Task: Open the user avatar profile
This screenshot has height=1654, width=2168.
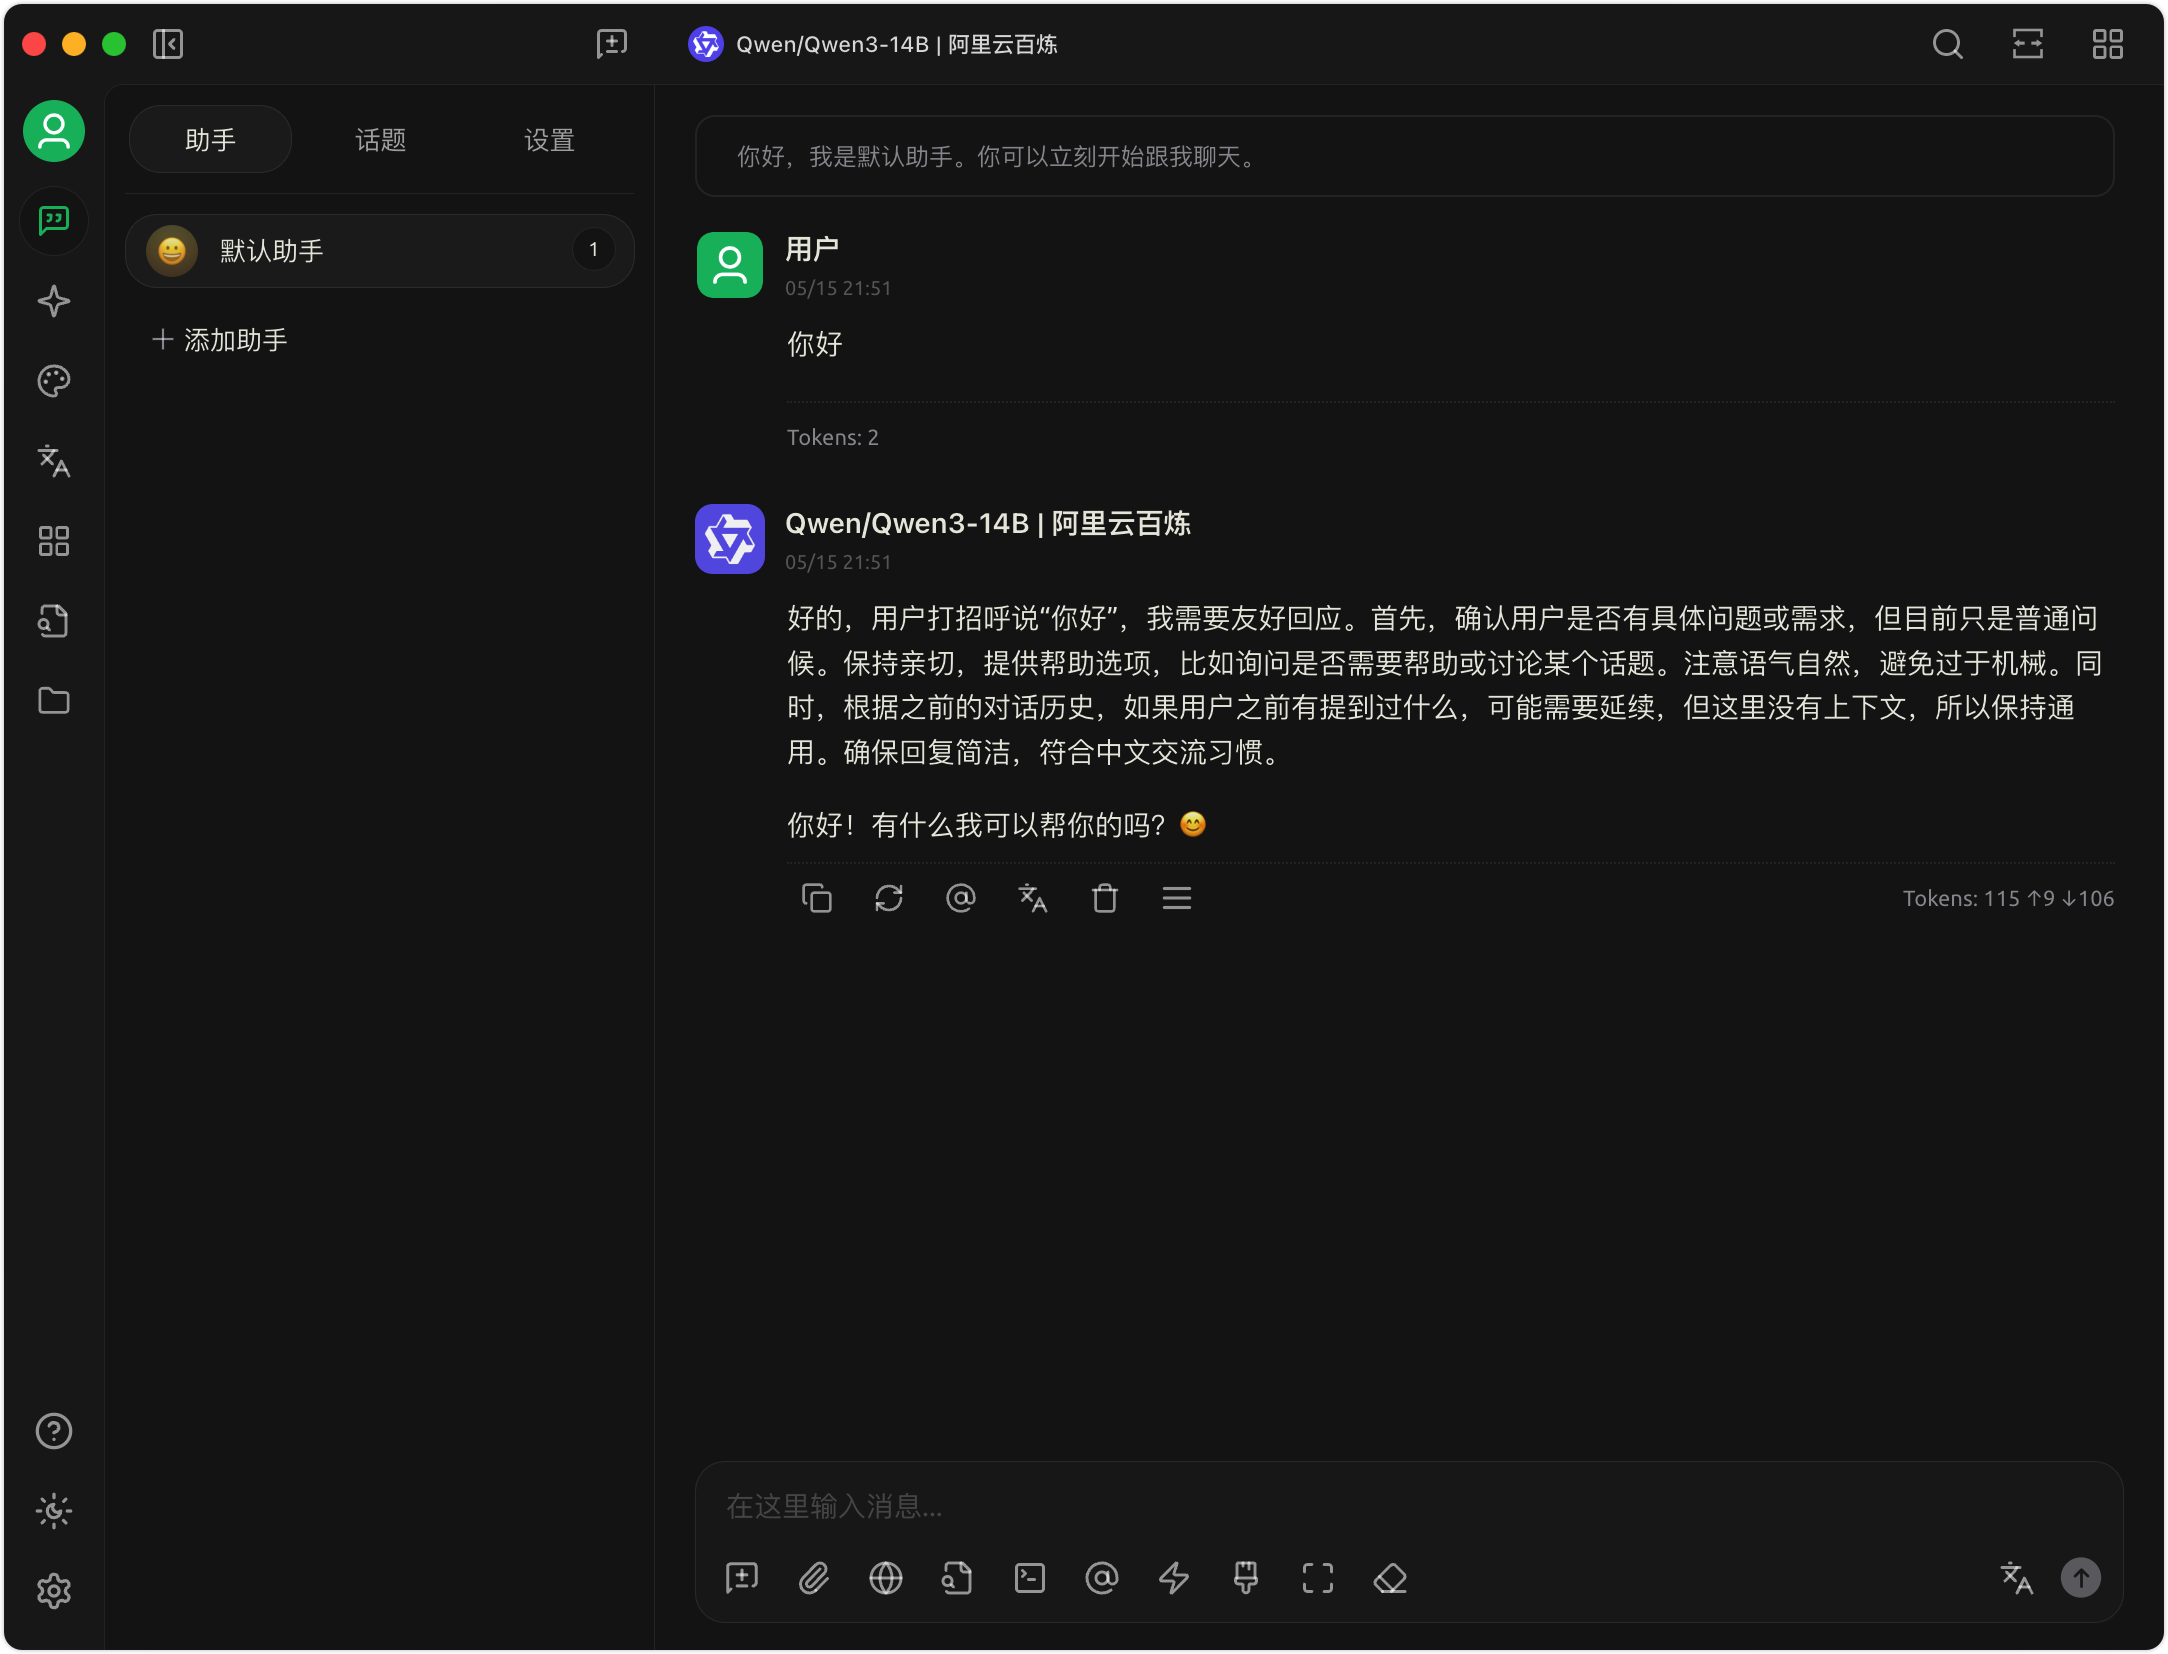Action: pyautogui.click(x=54, y=131)
